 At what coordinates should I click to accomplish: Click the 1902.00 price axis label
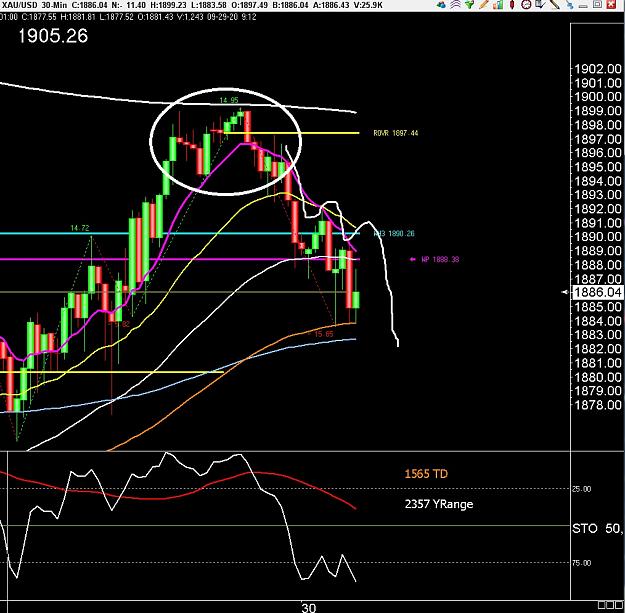[597, 69]
